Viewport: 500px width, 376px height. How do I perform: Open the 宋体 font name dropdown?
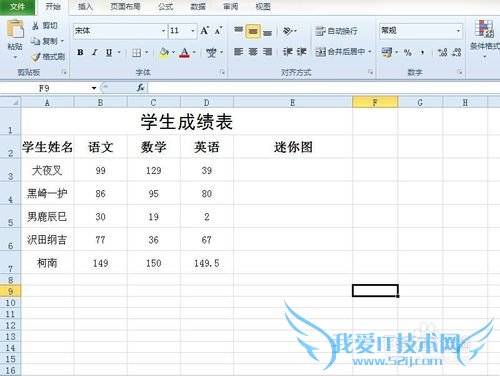[163, 31]
